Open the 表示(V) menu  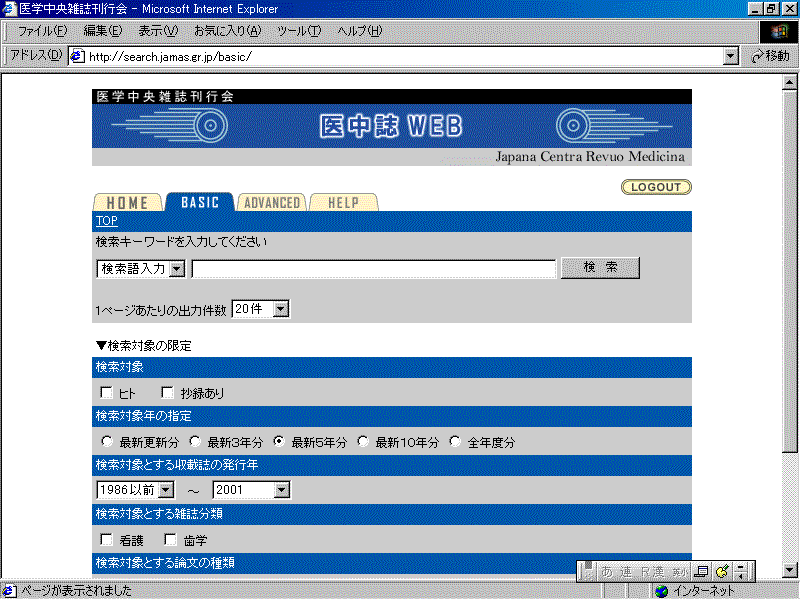coord(158,31)
